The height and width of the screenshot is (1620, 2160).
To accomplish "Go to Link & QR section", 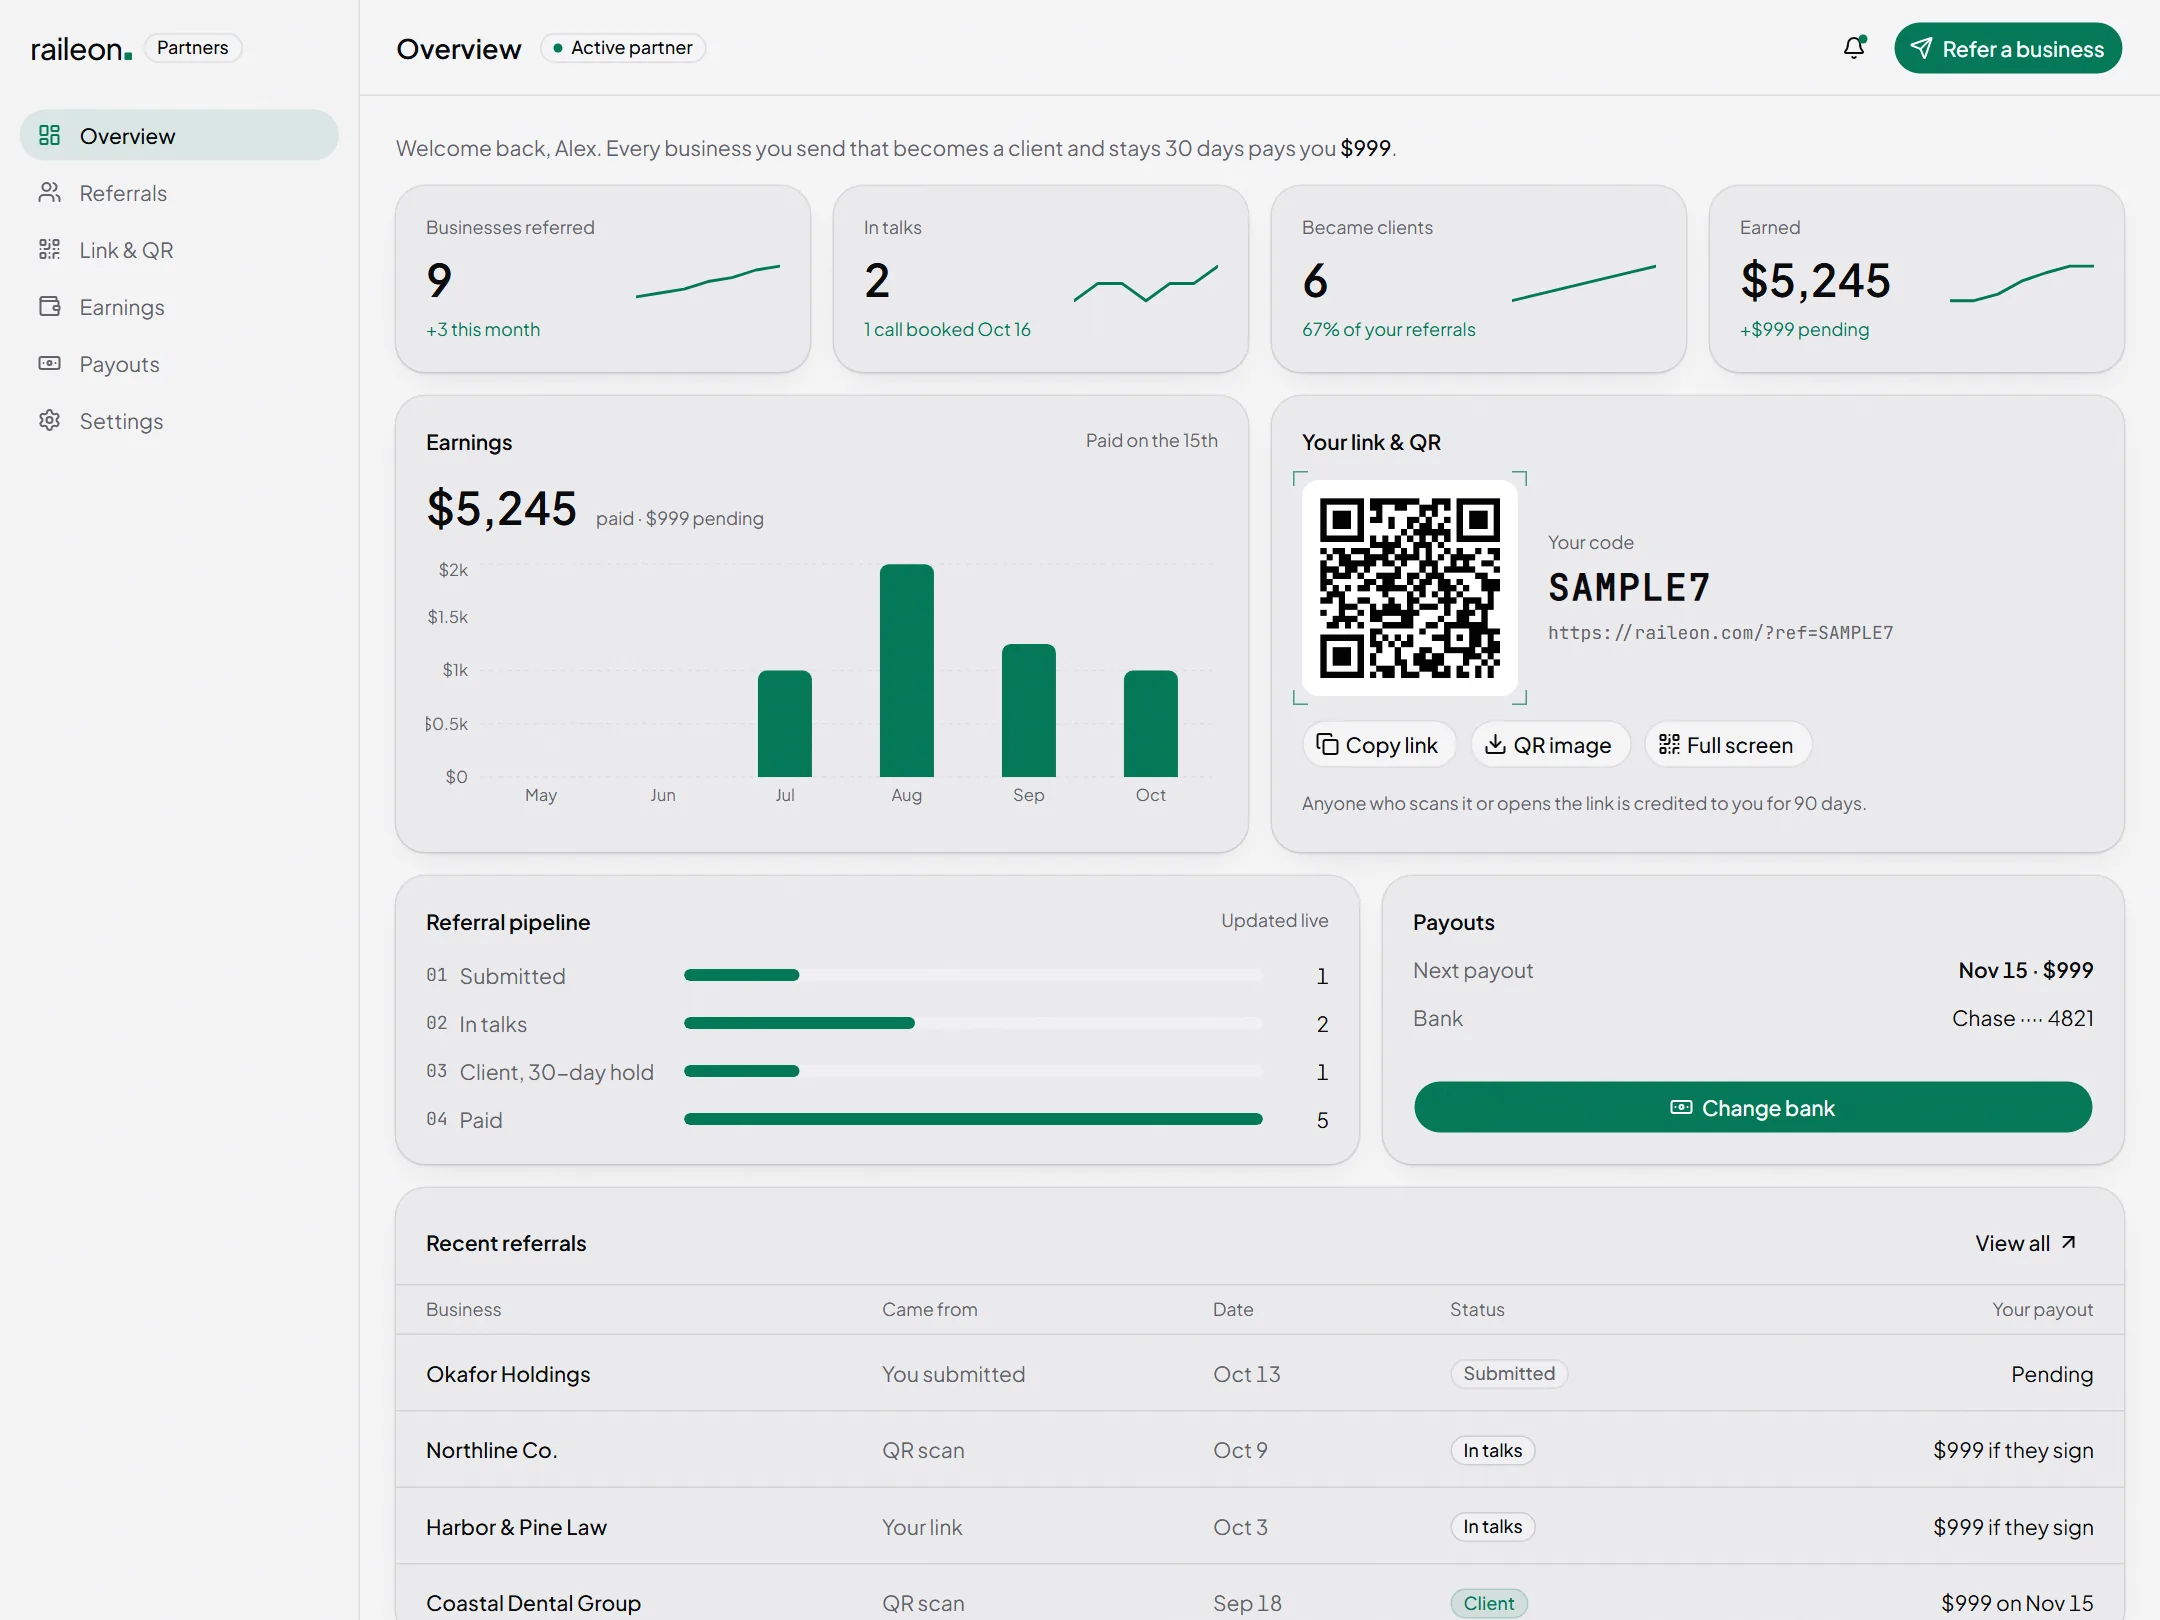I will point(179,249).
